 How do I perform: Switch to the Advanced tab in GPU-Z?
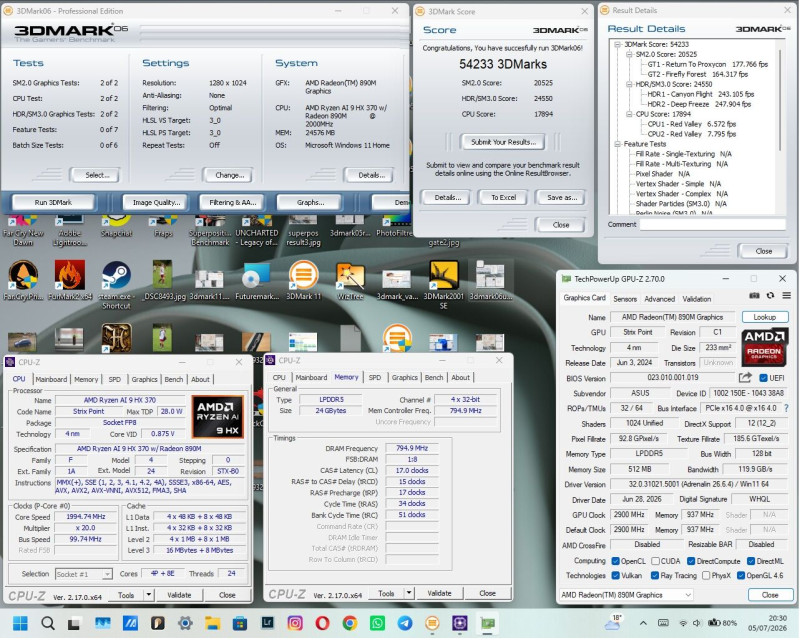660,299
